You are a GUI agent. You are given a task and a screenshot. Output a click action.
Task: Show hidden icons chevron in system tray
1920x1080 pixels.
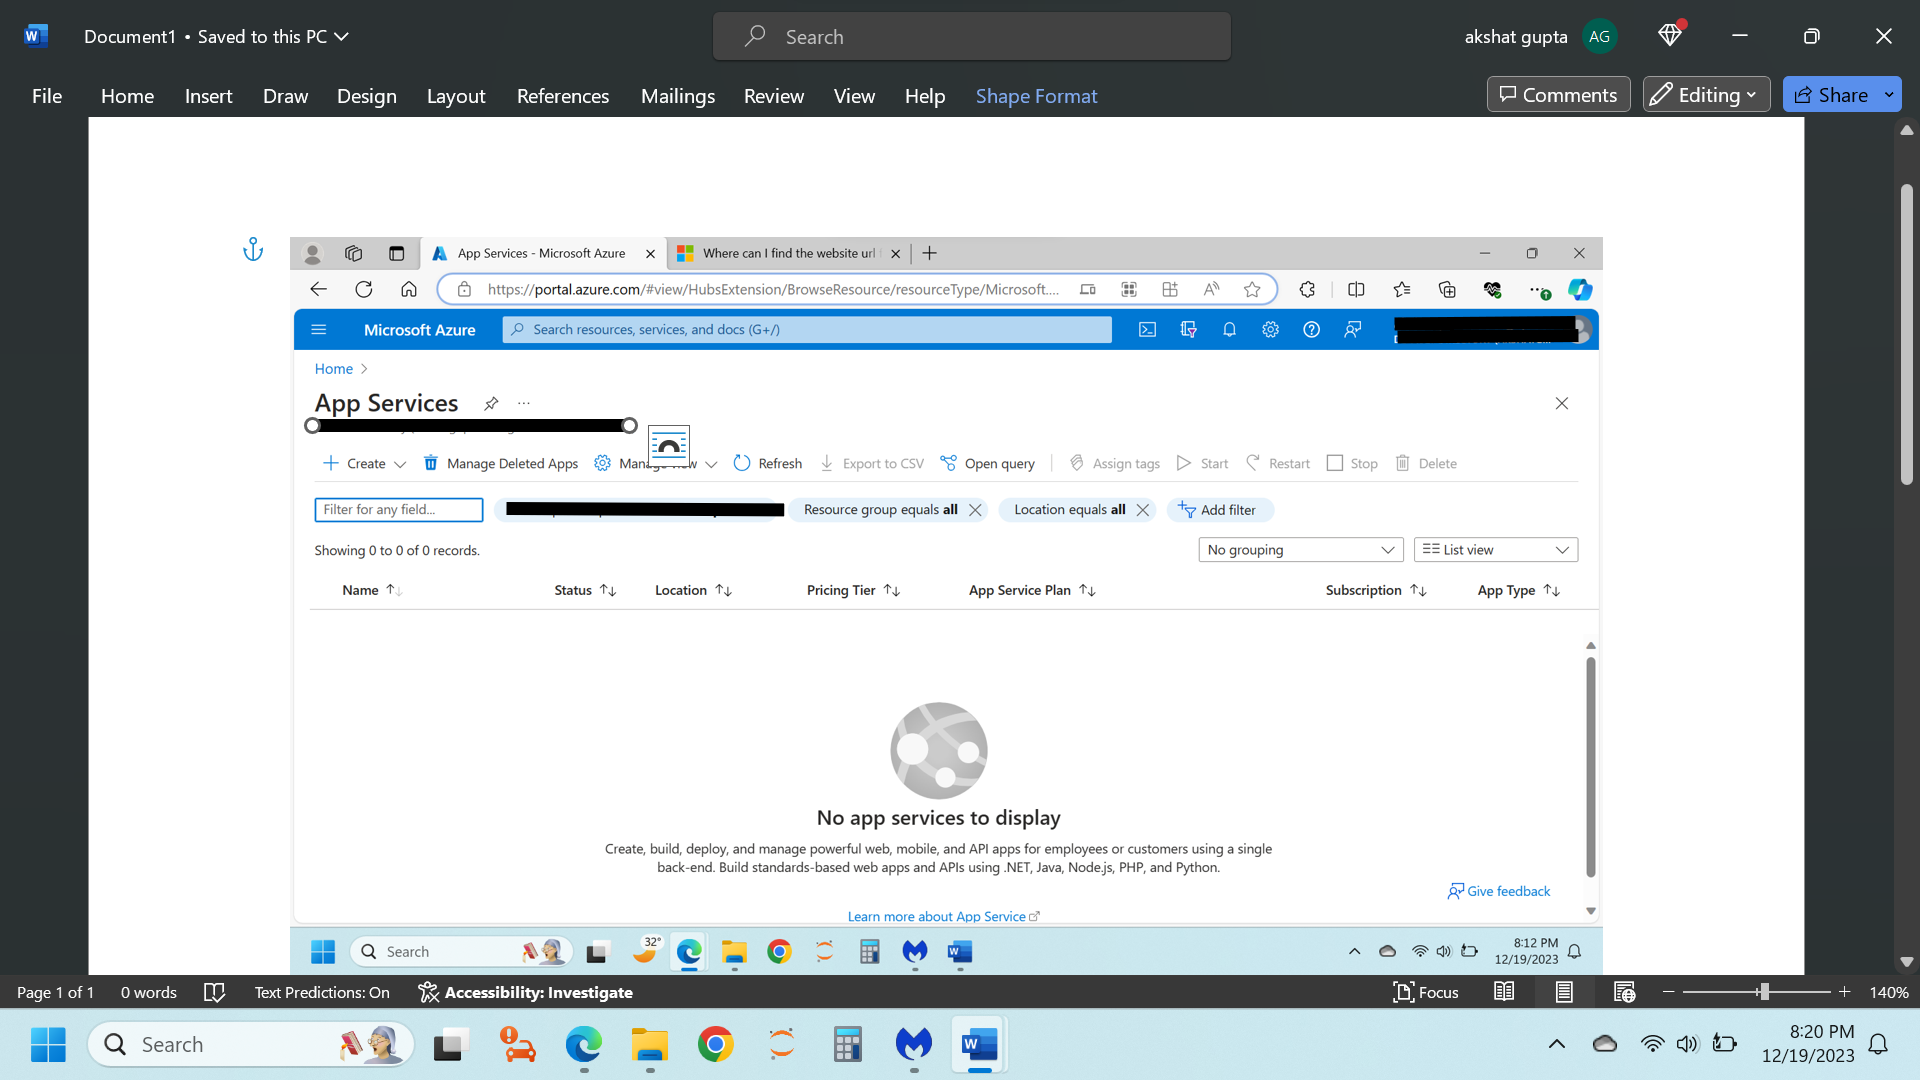1557,1045
